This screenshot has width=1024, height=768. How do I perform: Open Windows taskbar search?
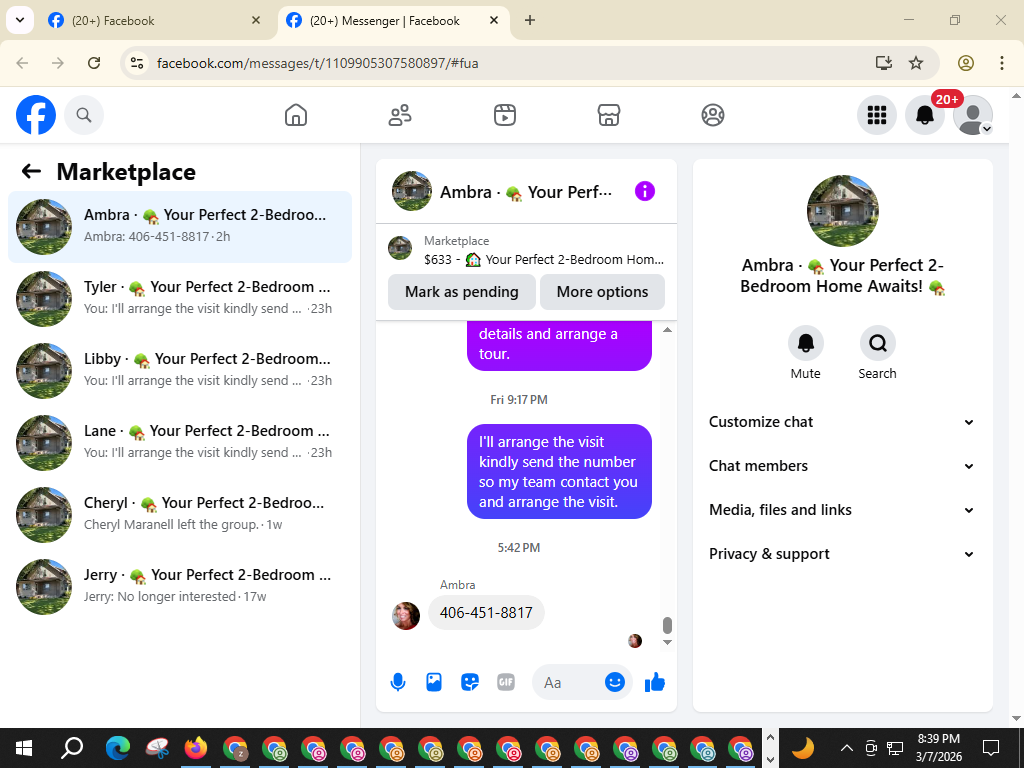pos(72,748)
